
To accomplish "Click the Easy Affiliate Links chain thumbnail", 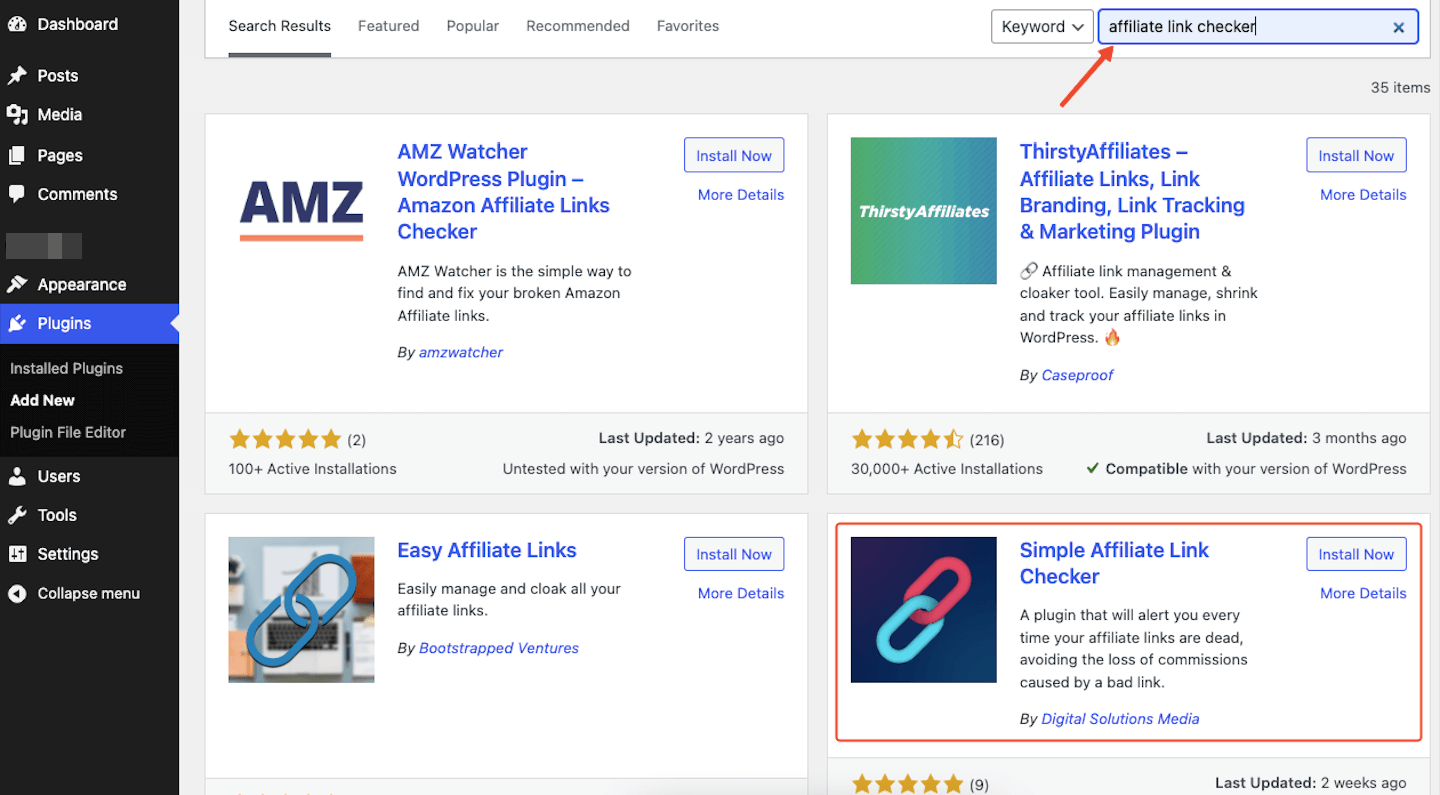I will click(301, 610).
